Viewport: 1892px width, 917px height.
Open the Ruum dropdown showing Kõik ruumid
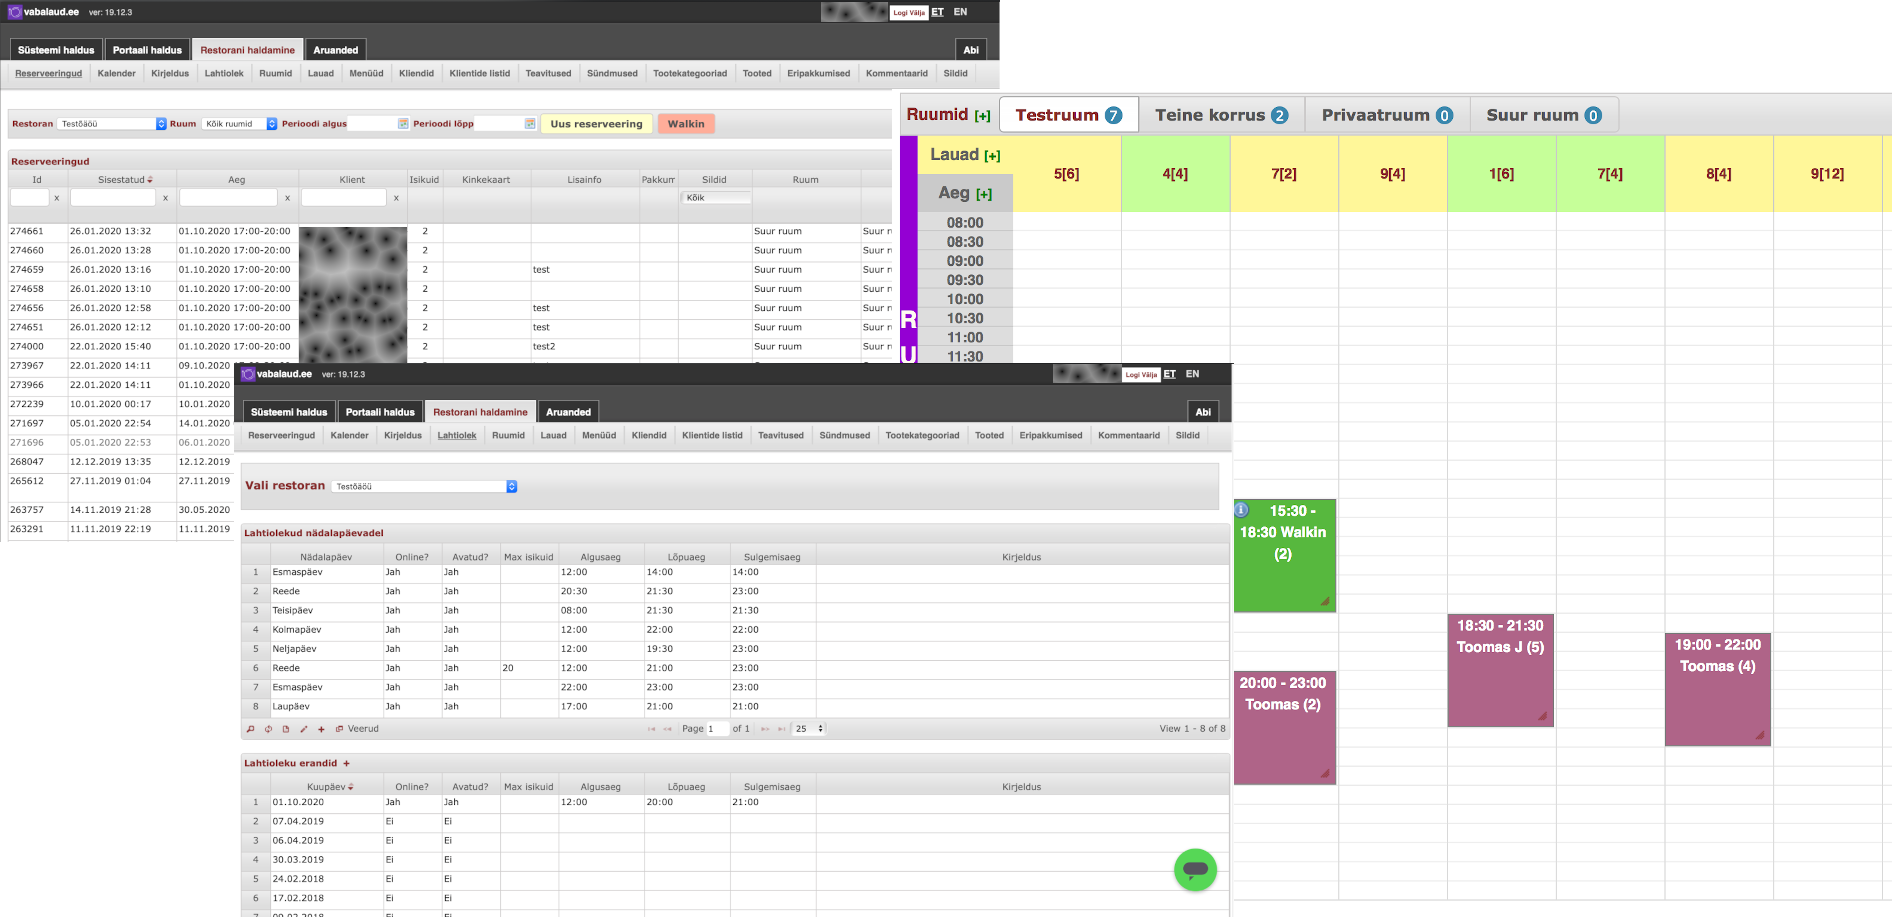click(x=240, y=124)
